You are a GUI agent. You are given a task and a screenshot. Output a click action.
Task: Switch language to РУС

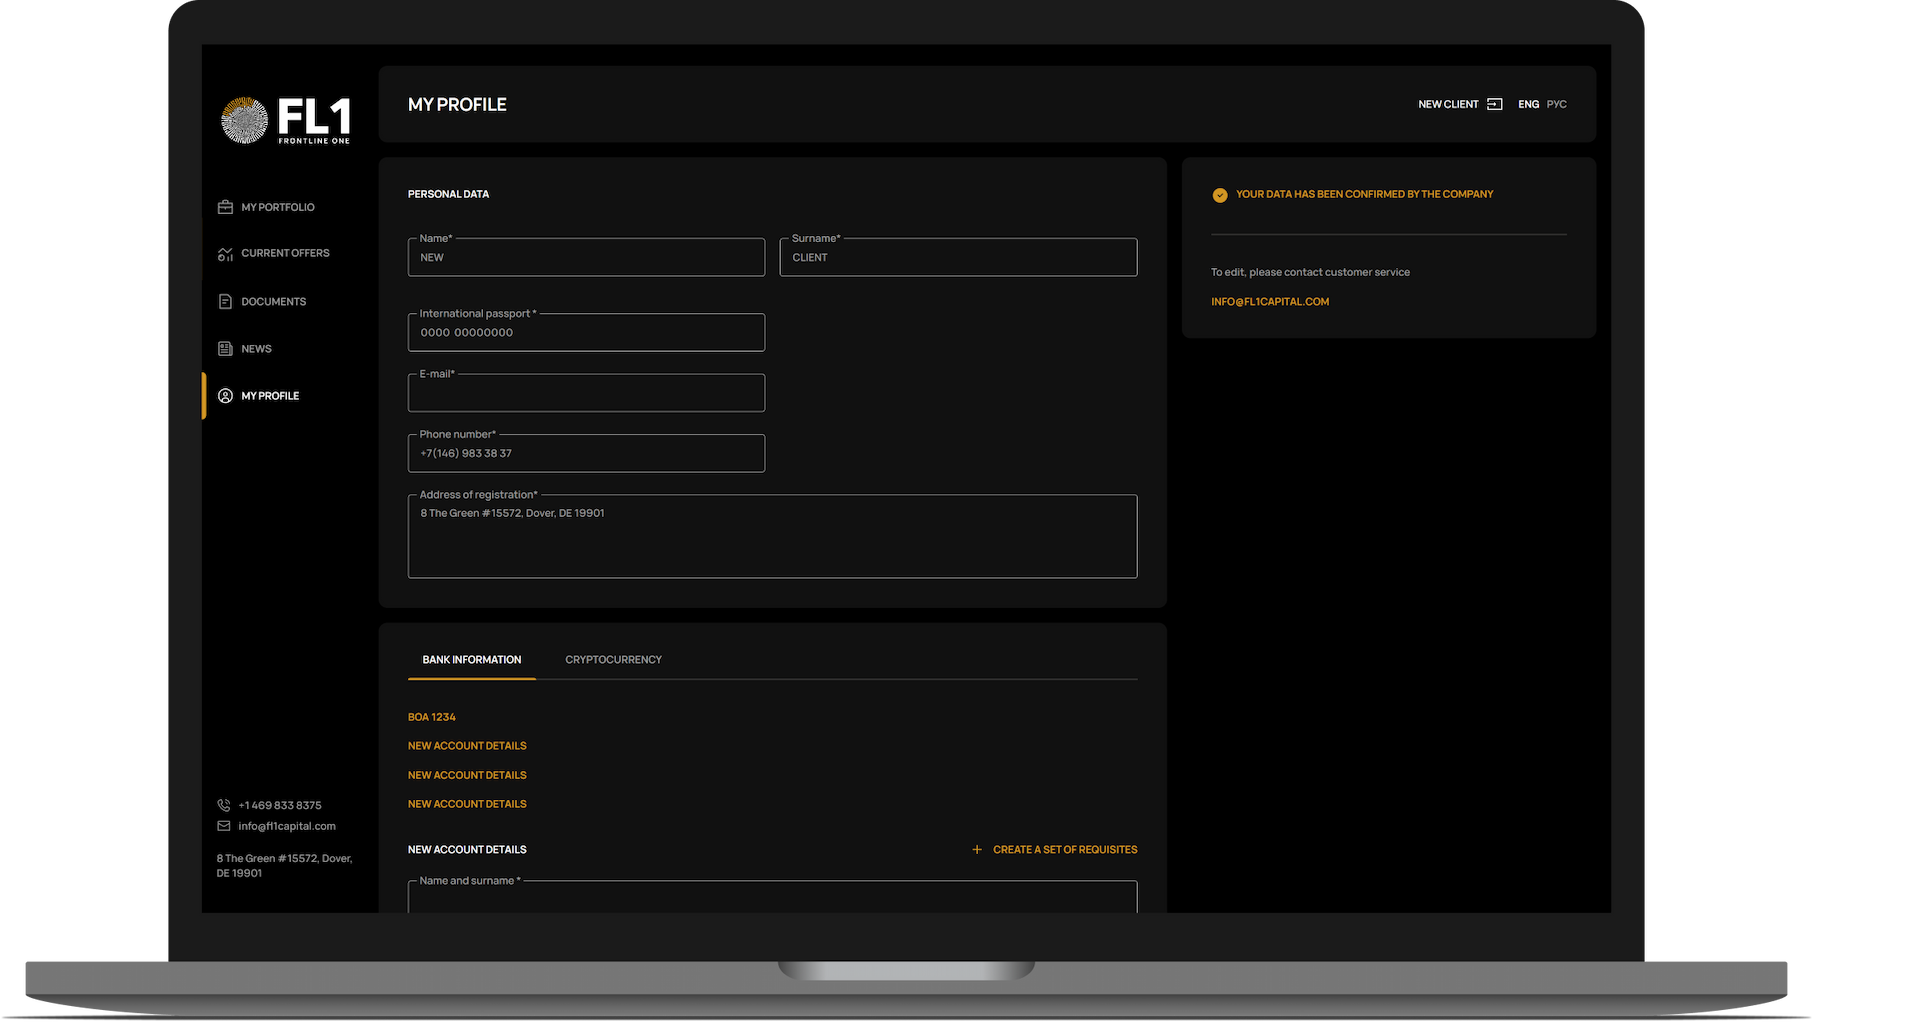(x=1556, y=104)
